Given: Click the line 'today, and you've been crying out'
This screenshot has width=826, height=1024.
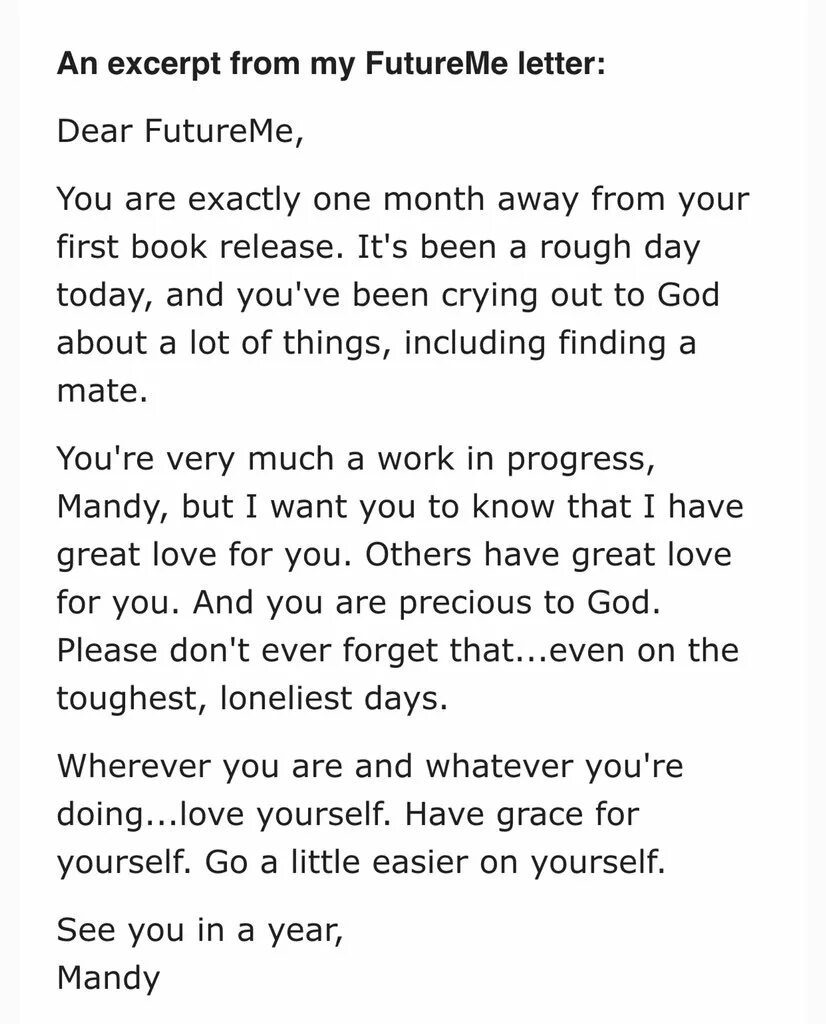Looking at the screenshot, I should (x=388, y=295).
